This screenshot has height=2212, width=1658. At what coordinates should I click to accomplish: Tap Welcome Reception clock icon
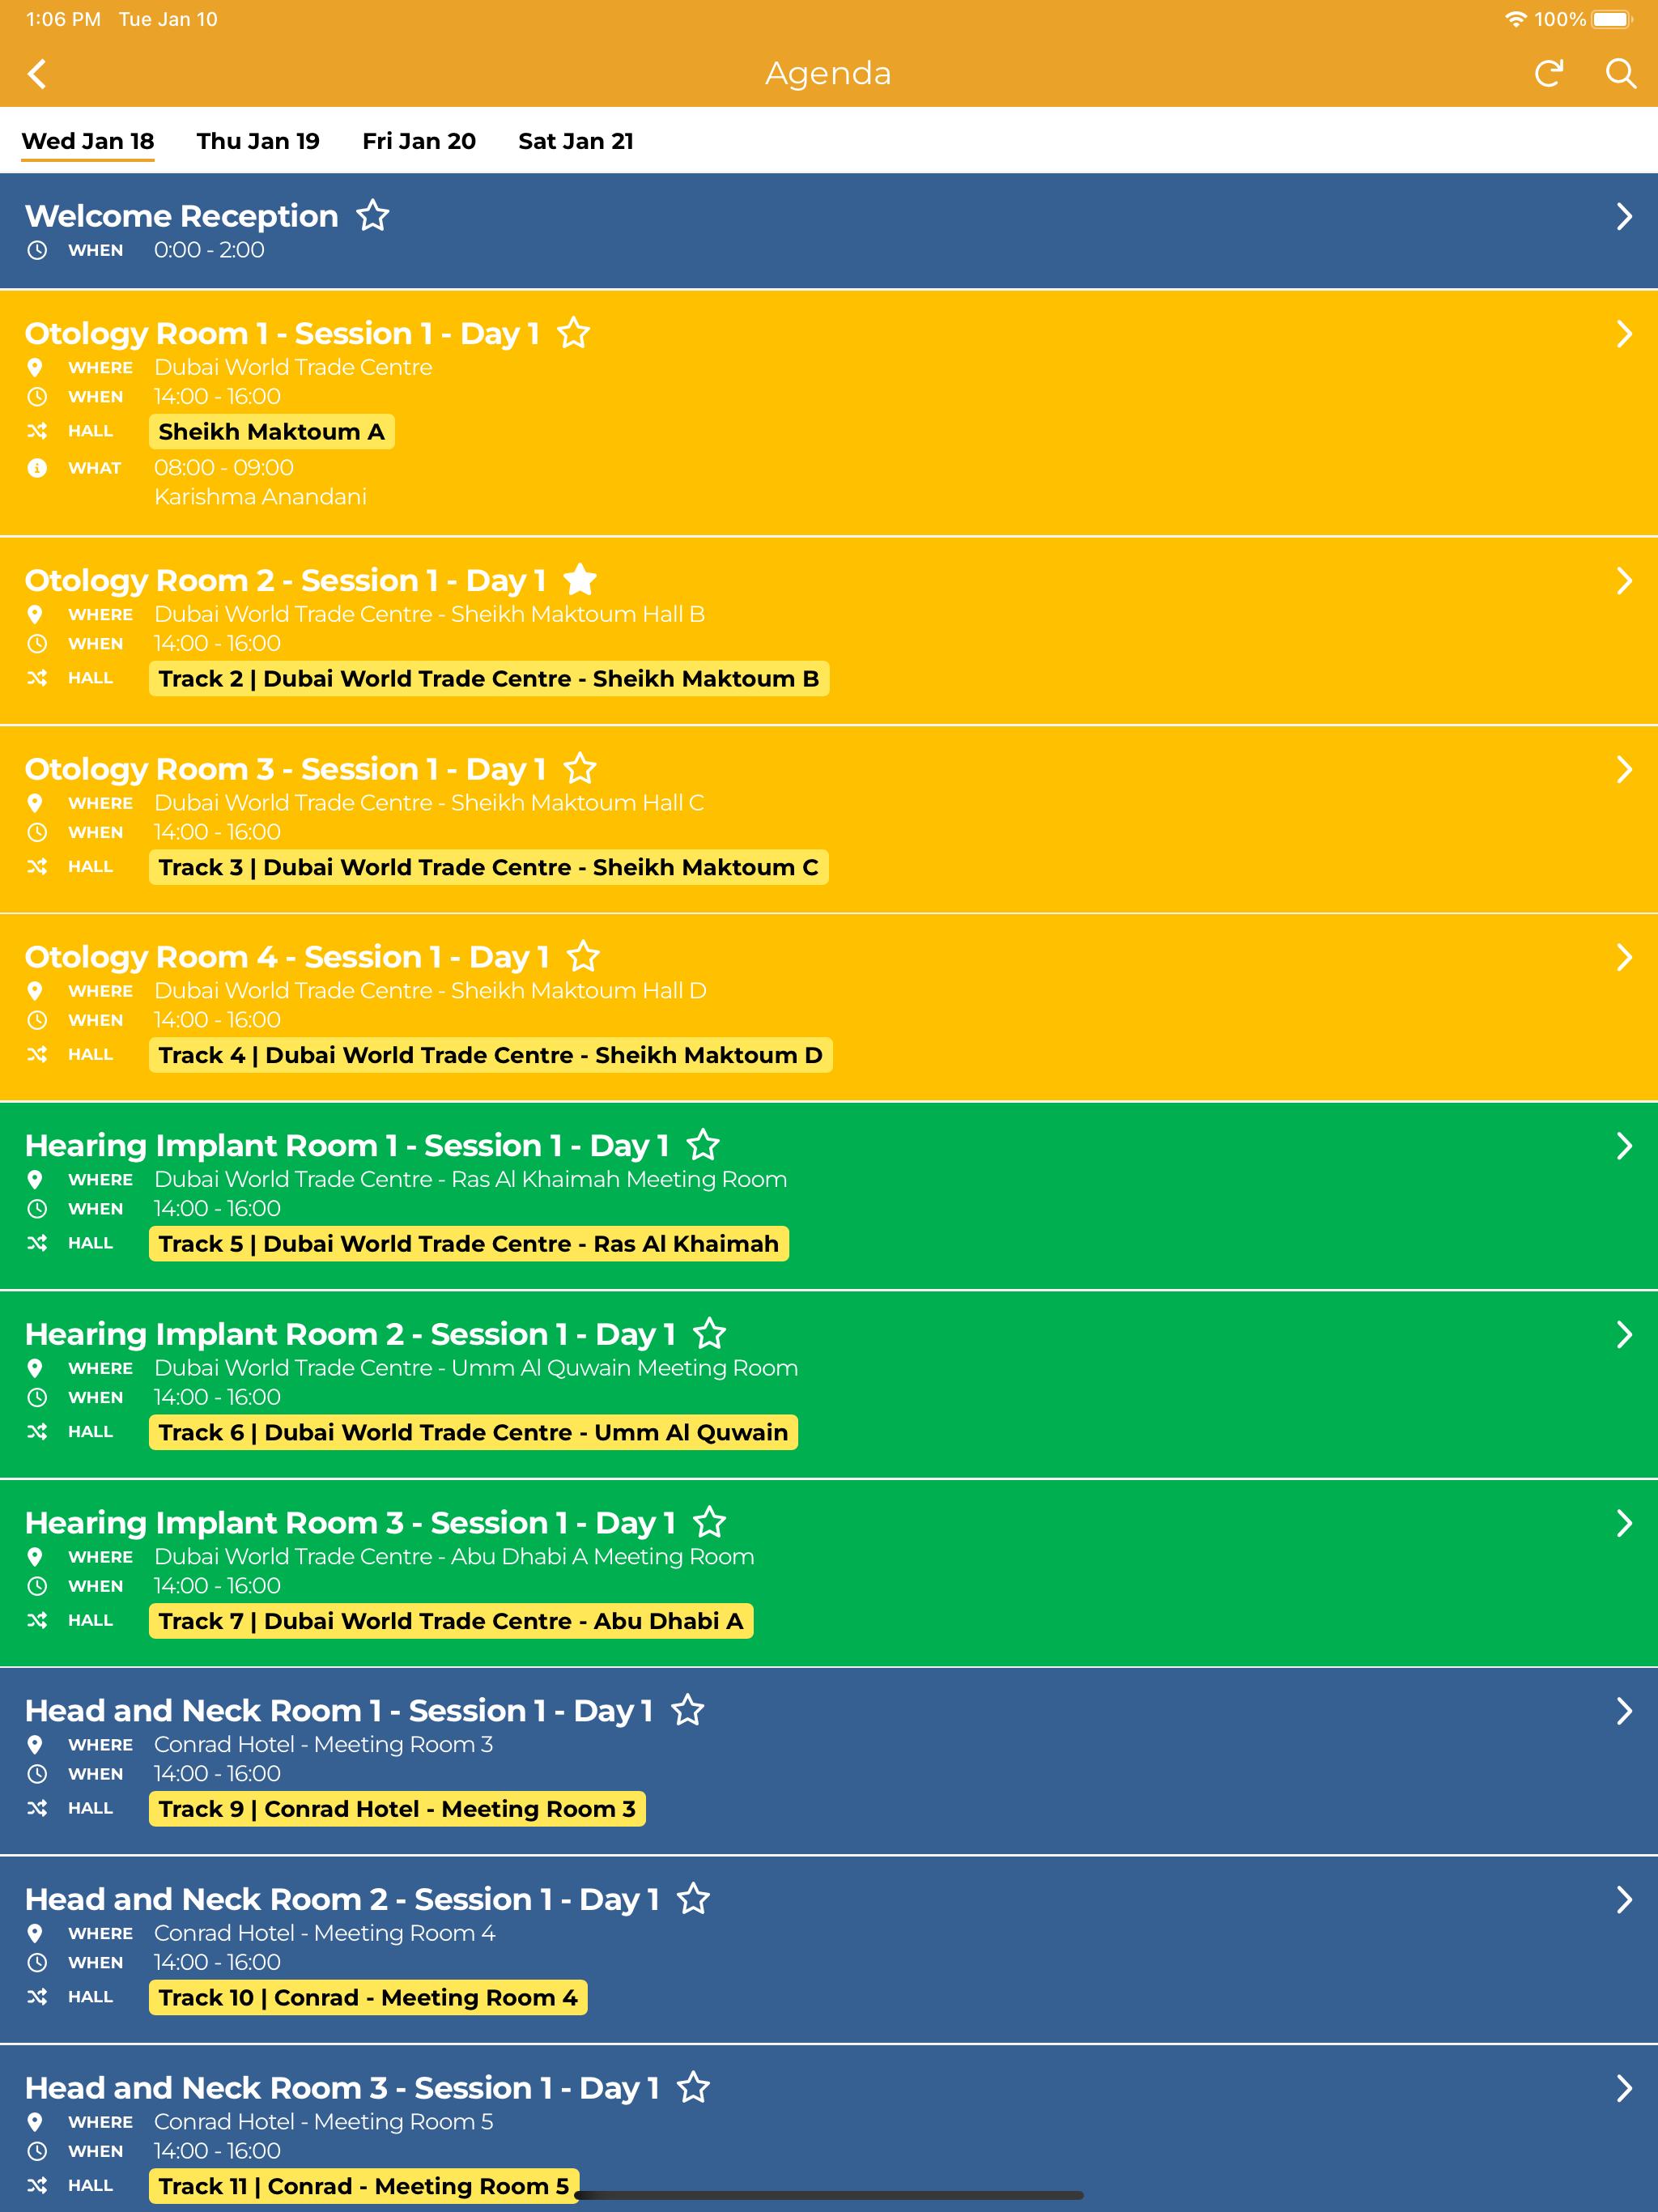(37, 250)
